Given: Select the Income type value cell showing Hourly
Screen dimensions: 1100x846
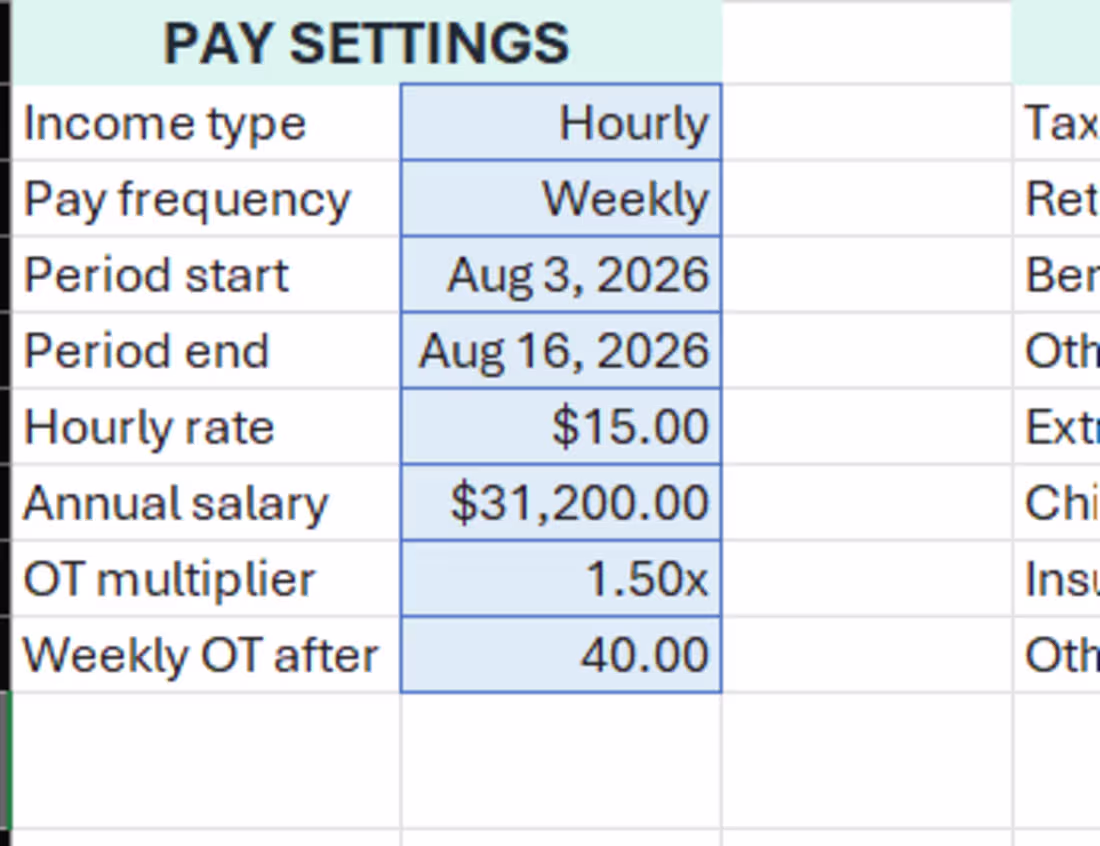Looking at the screenshot, I should point(561,122).
